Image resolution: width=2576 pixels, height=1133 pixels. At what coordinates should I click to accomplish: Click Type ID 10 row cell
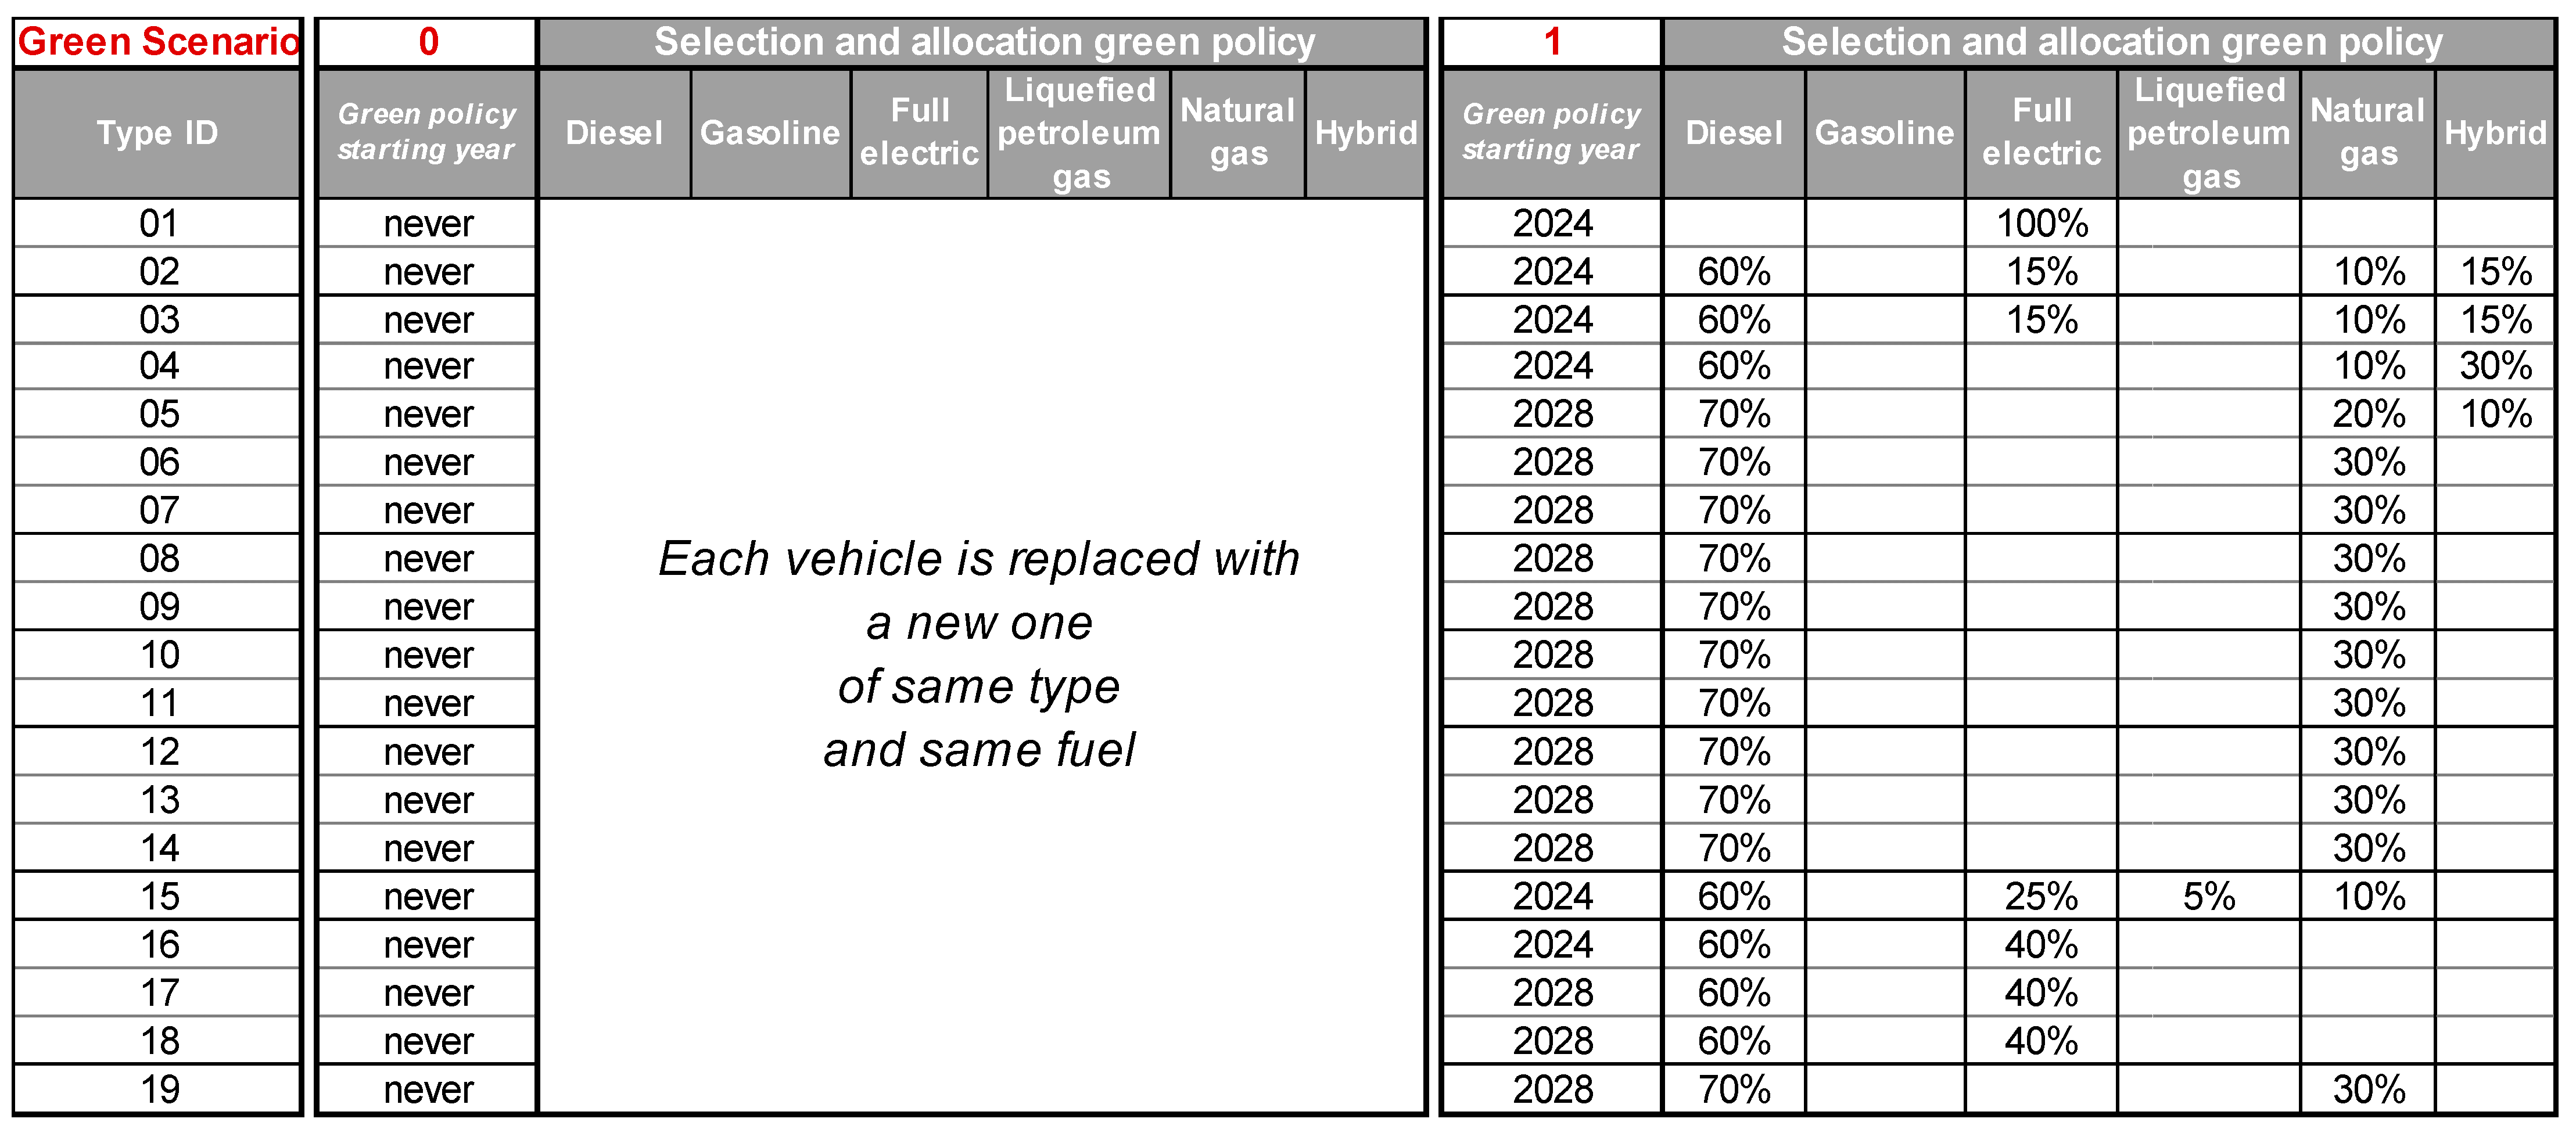click(158, 655)
